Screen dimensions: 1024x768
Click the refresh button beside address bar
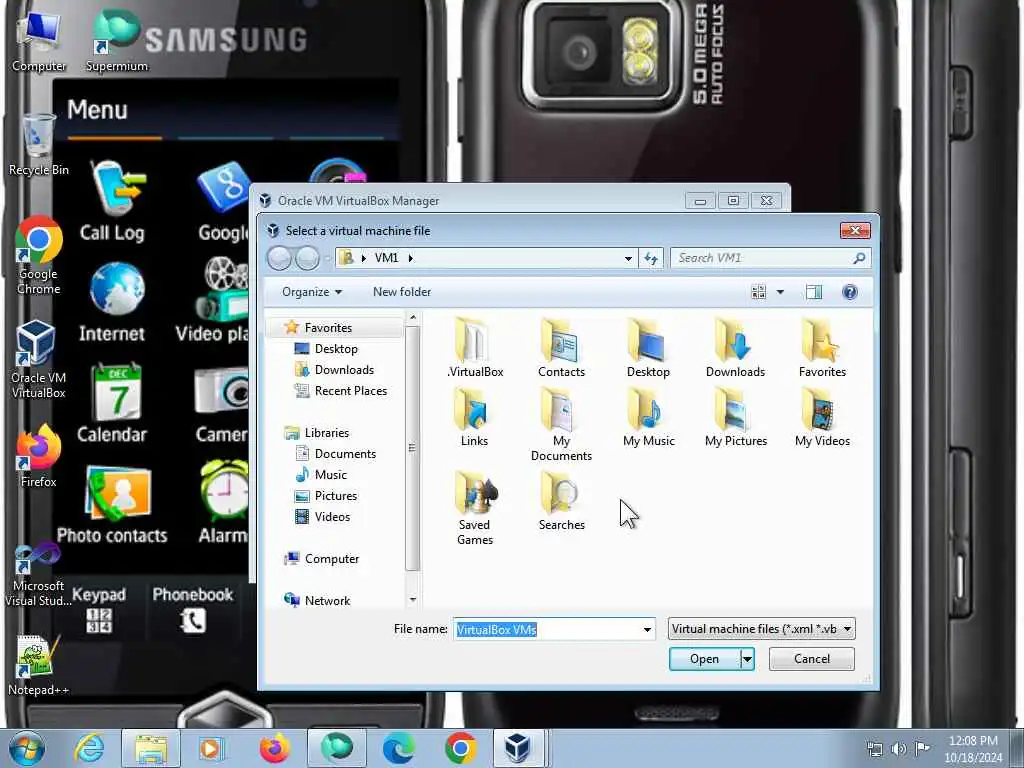coord(651,258)
